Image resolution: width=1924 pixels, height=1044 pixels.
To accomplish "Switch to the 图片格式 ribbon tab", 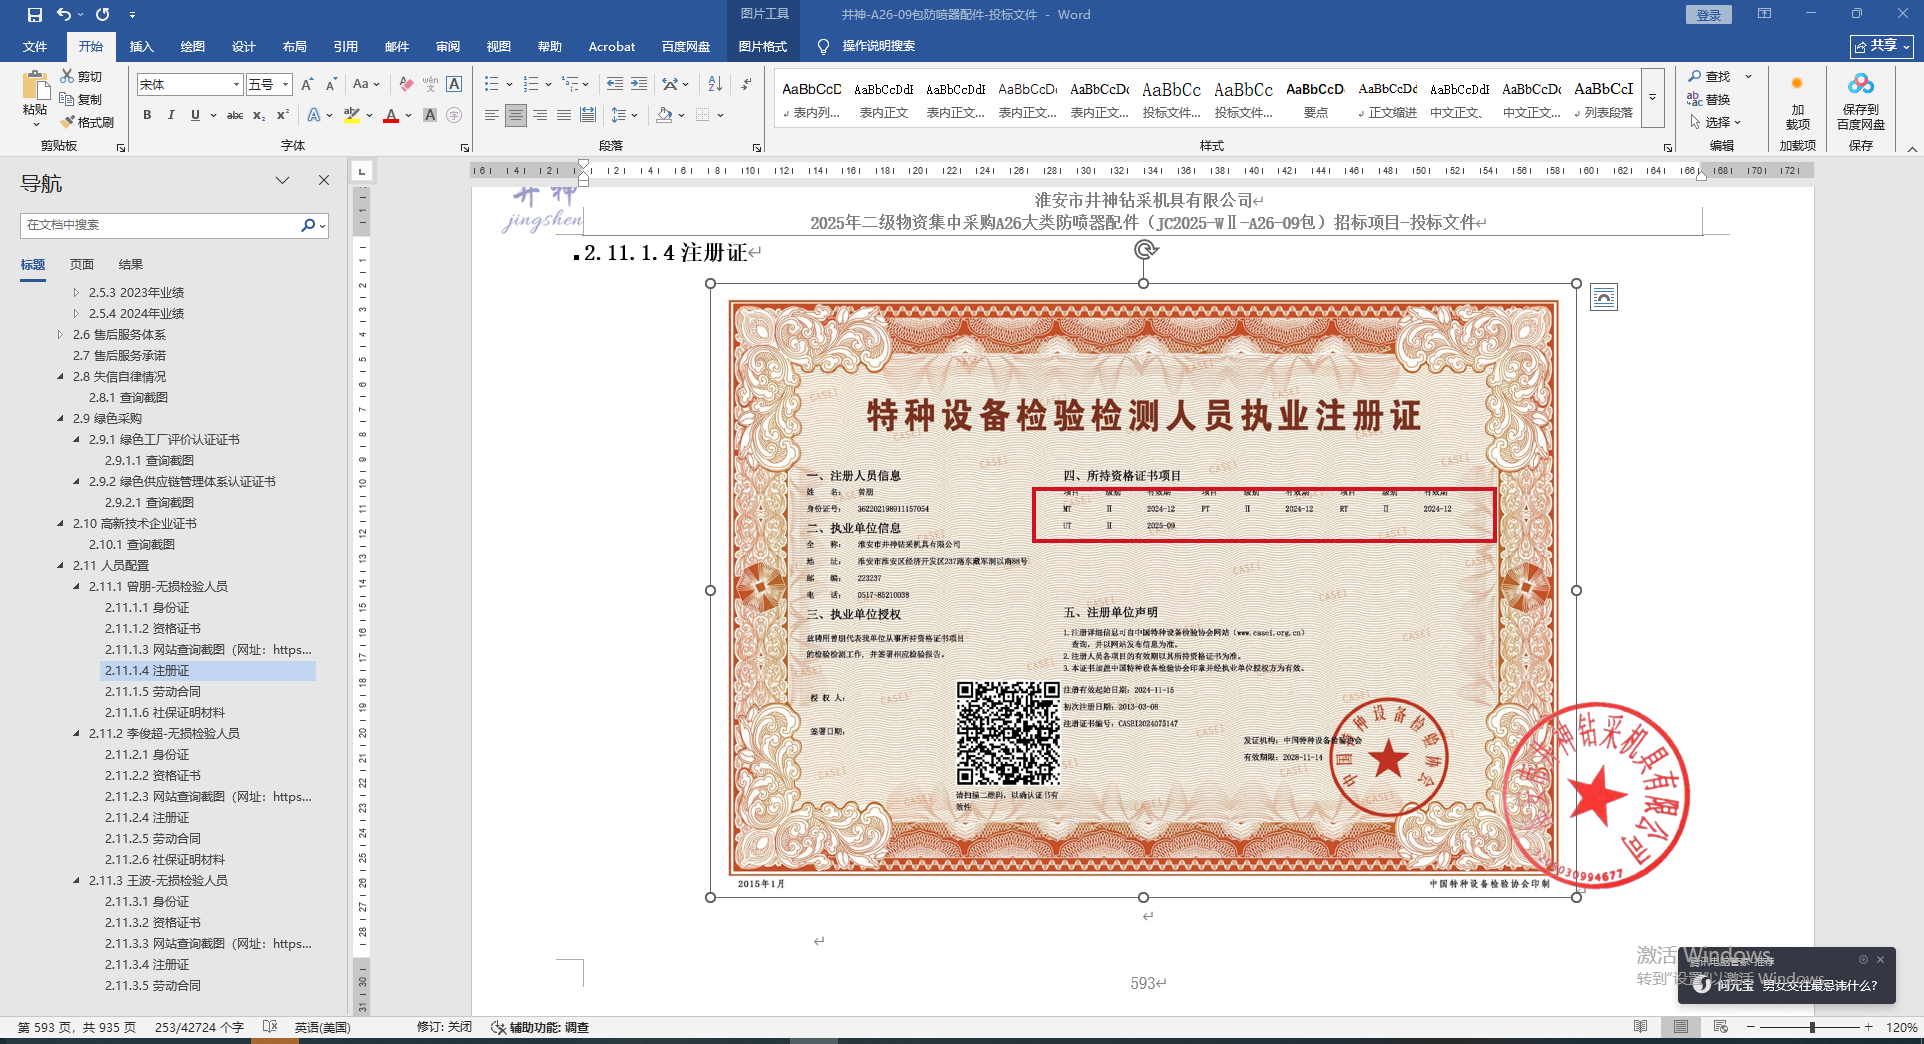I will 763,46.
